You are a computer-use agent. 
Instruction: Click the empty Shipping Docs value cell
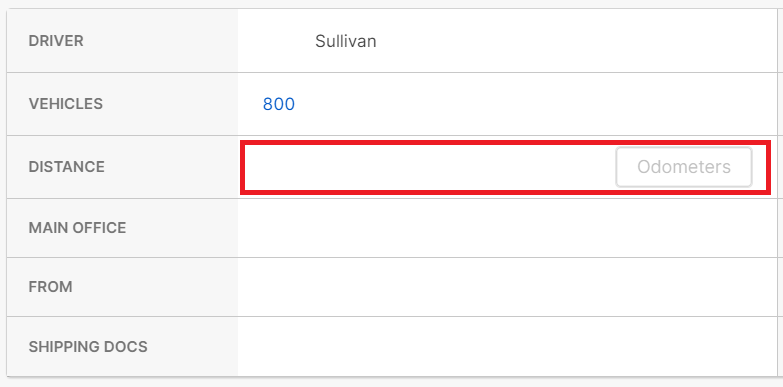pyautogui.click(x=507, y=347)
